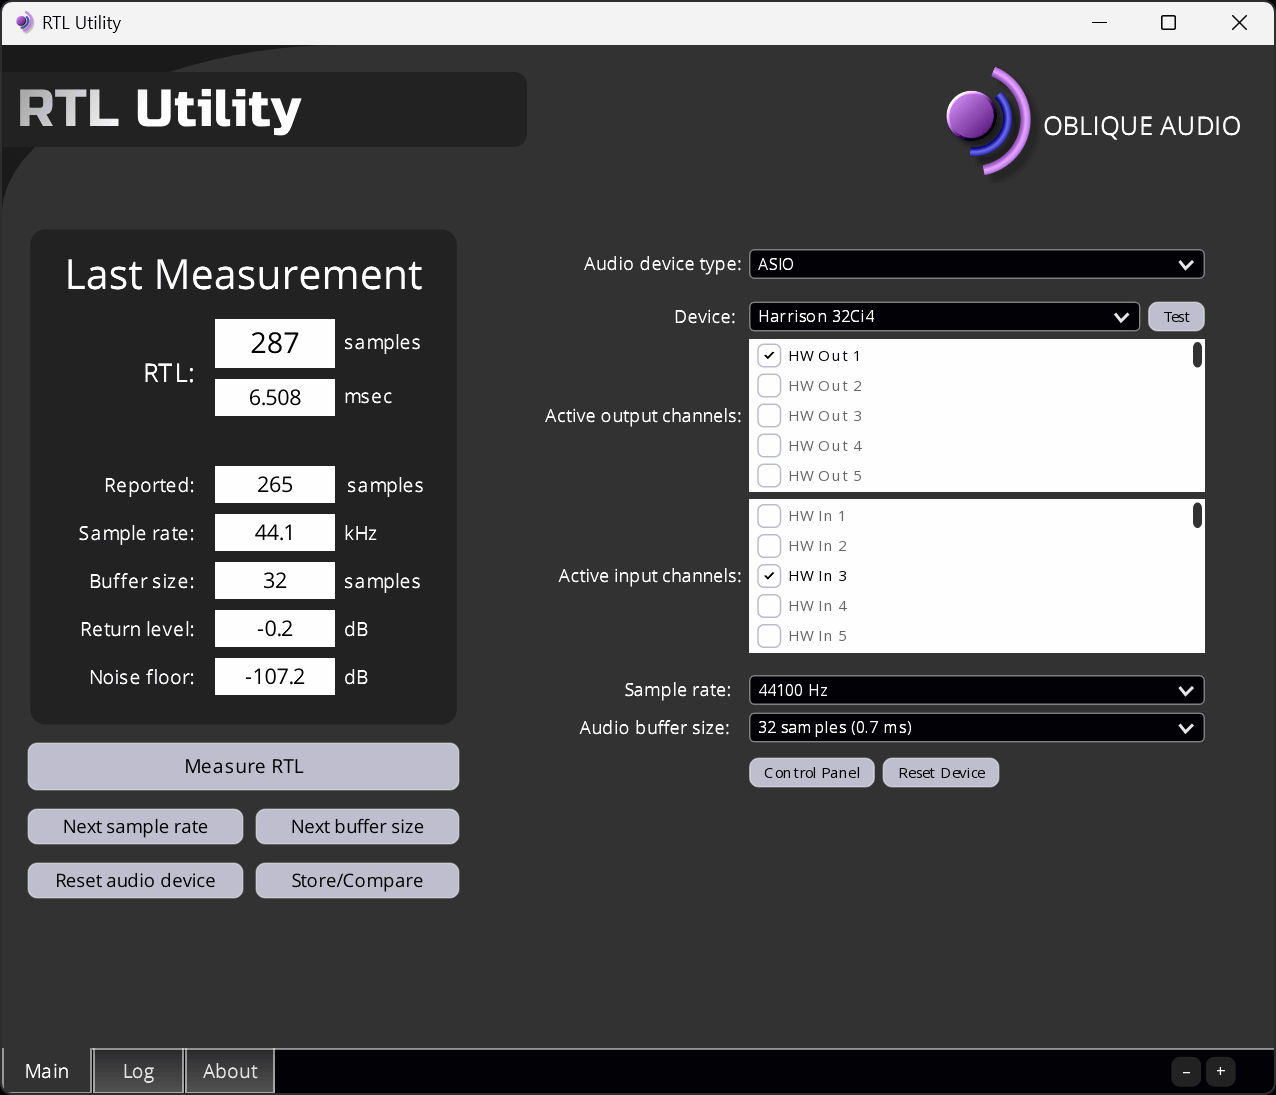Screen dimensions: 1276x1095
Task: Click the Active input channels label
Action: 650,576
